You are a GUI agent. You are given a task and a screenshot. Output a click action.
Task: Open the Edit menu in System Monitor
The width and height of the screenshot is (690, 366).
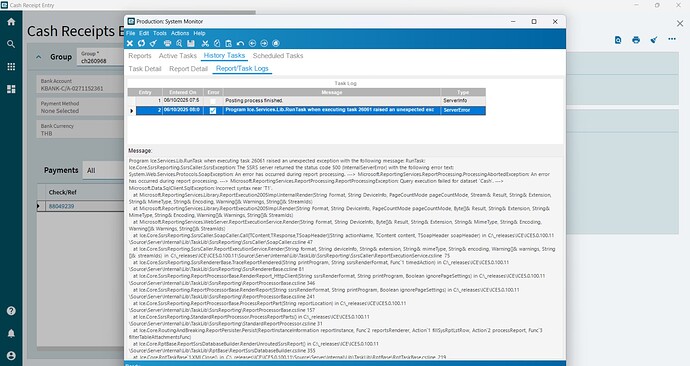pyautogui.click(x=144, y=33)
